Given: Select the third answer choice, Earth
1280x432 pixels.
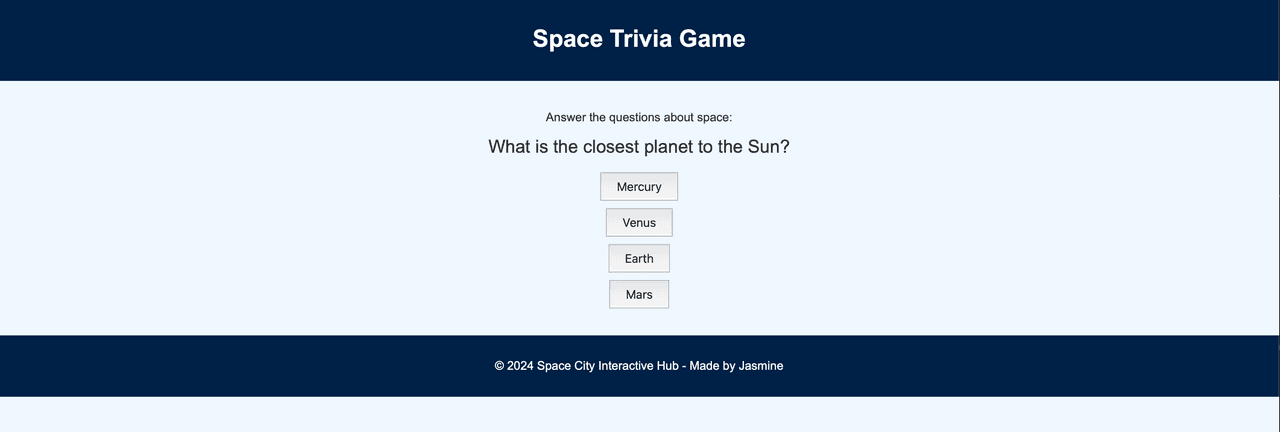Looking at the screenshot, I should click(639, 259).
